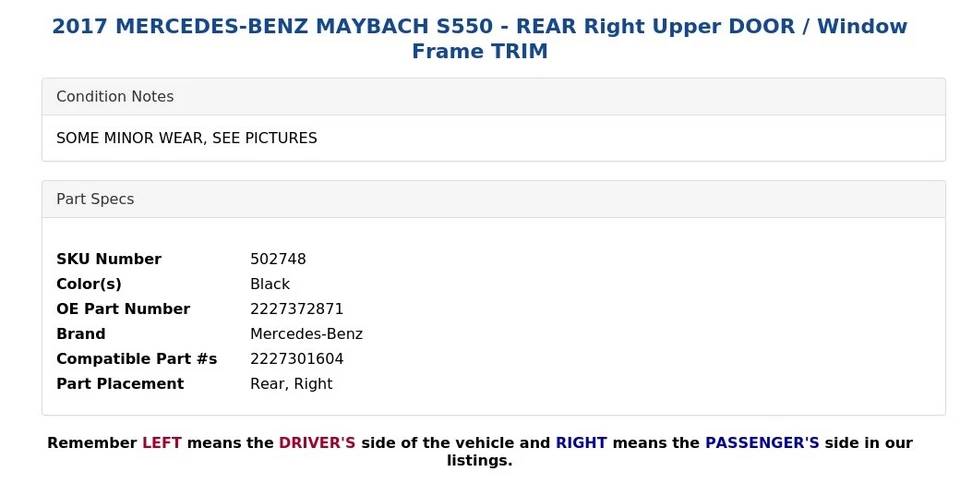Click the Part Placement label
The height and width of the screenshot is (484, 960).
120,384
